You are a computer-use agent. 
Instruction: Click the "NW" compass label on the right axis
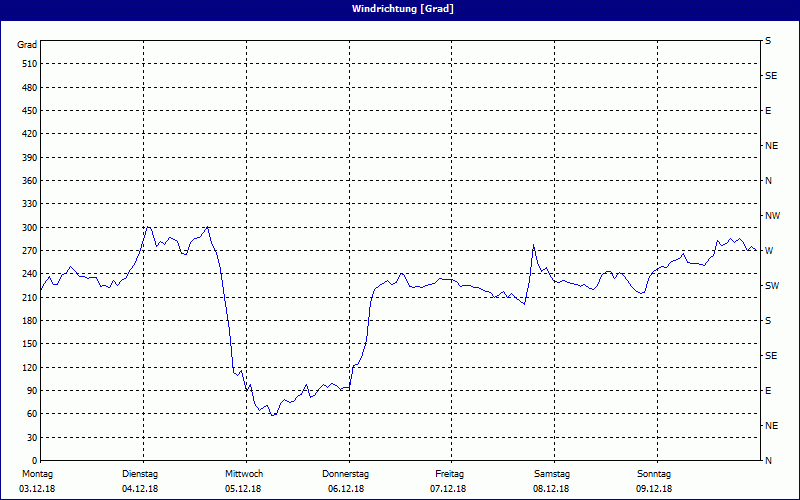point(772,216)
